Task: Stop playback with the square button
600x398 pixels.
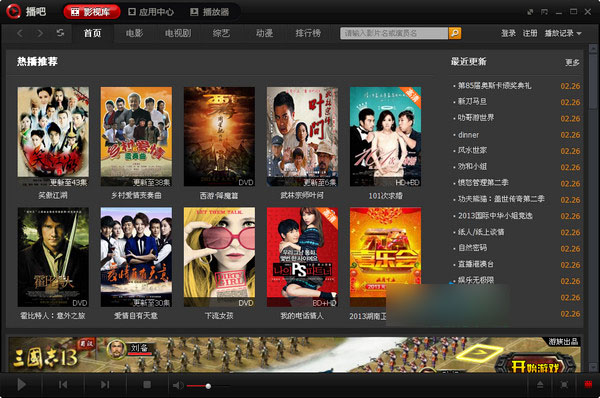Action: point(147,384)
